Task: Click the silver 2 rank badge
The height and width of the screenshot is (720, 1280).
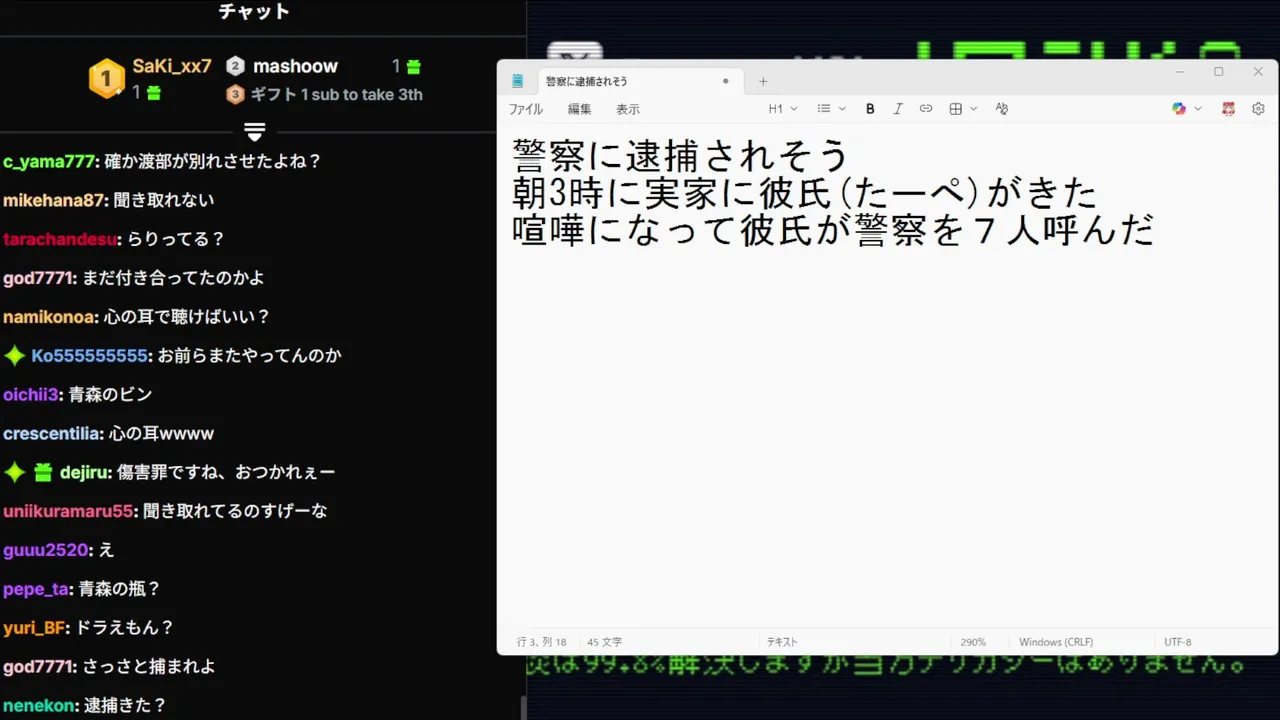Action: pos(235,66)
